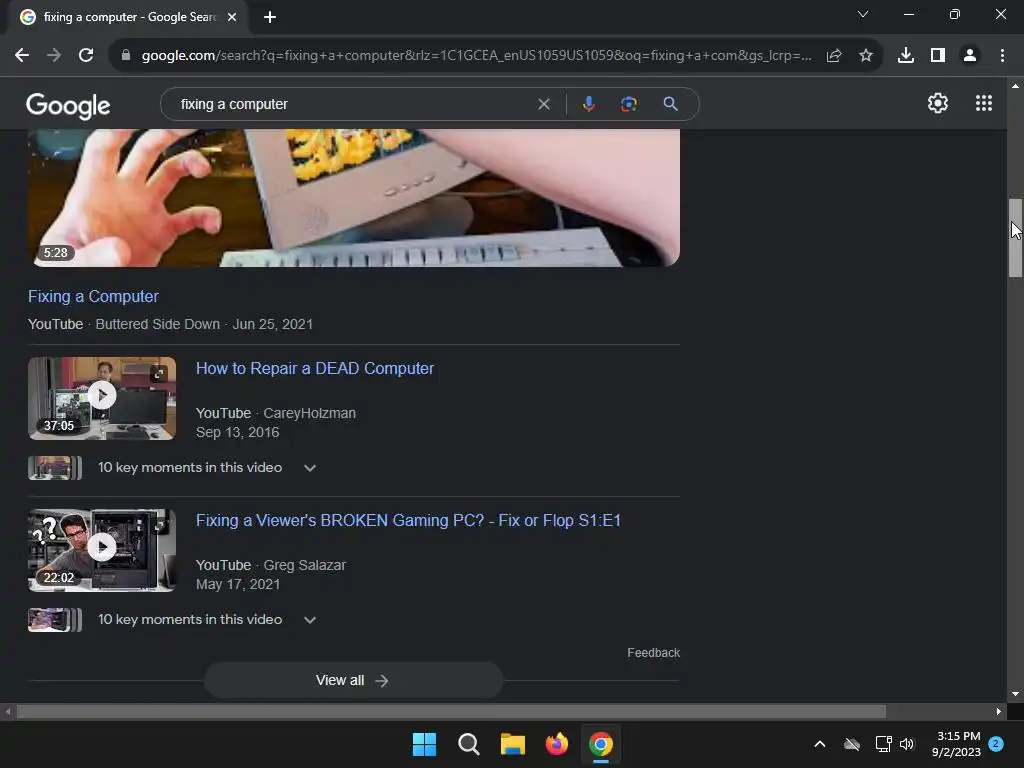Open a new browser tab
The width and height of the screenshot is (1024, 768).
[270, 17]
